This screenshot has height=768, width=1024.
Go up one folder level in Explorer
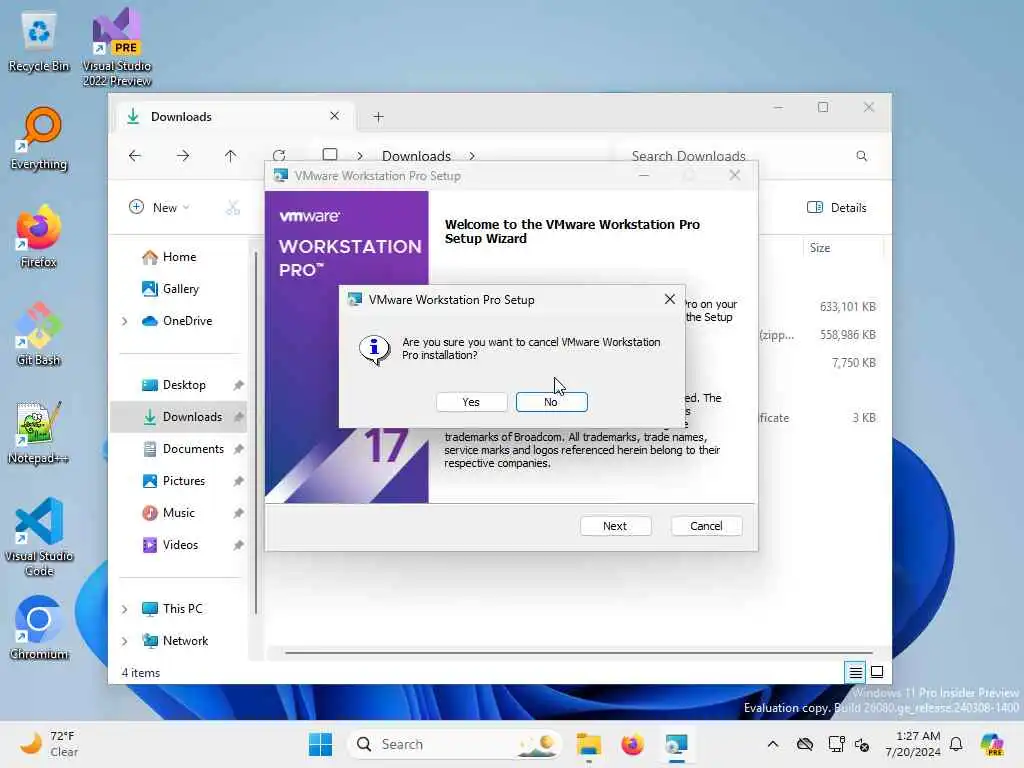[x=231, y=155]
